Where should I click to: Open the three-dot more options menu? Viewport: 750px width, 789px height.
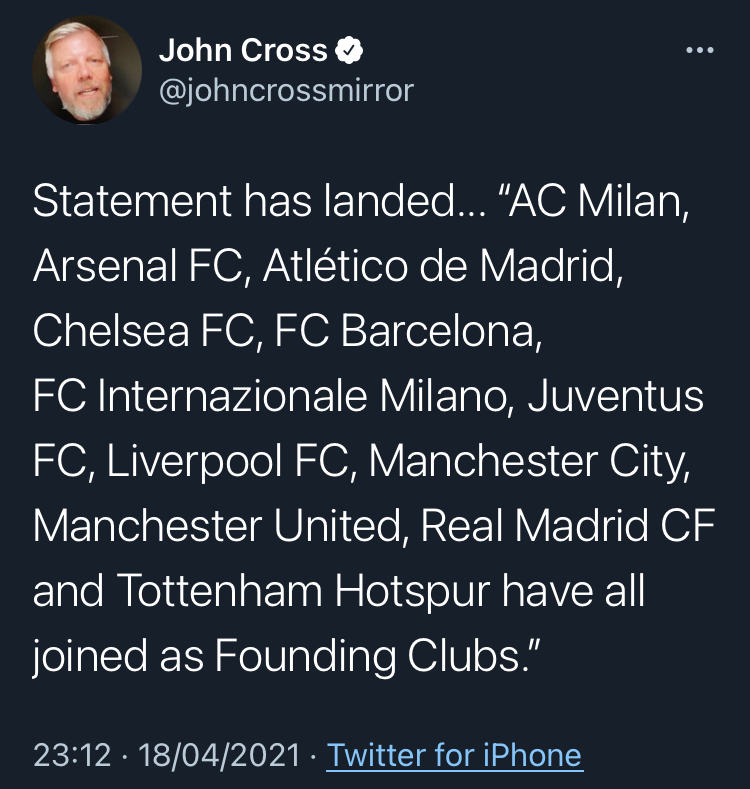699,50
